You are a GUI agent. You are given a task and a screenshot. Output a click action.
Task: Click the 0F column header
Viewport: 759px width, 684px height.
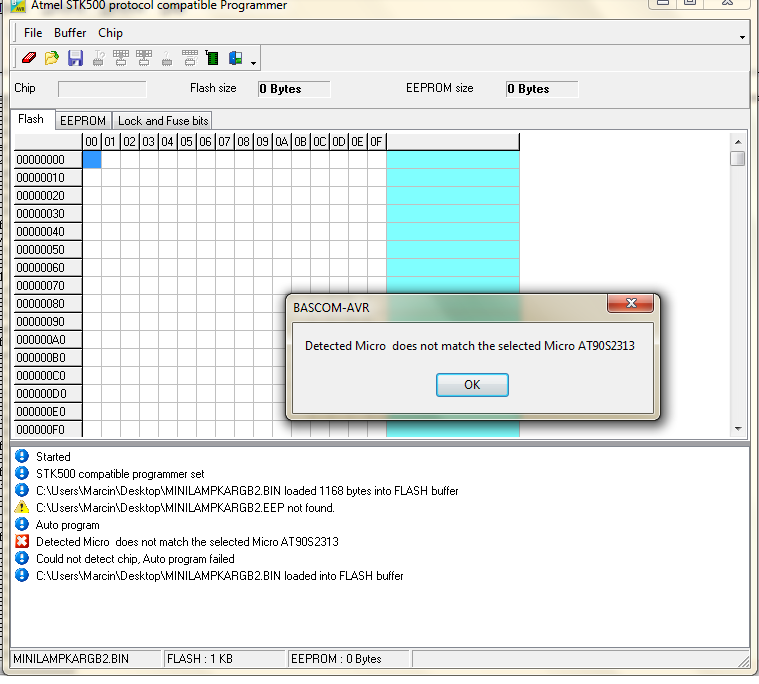[x=377, y=142]
